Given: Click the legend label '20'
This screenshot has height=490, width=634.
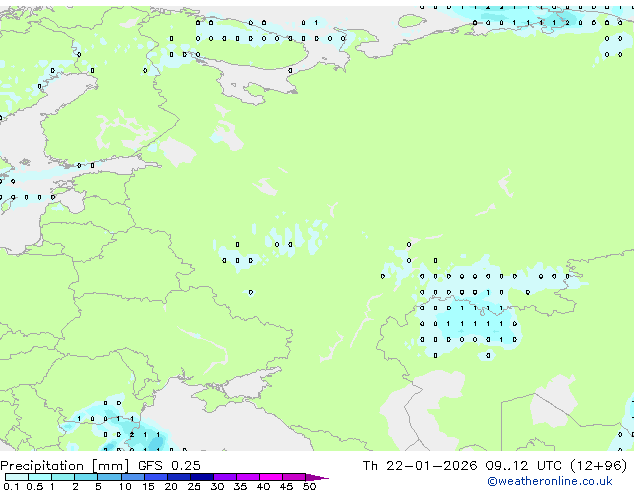Looking at the screenshot, I should click(x=171, y=486).
